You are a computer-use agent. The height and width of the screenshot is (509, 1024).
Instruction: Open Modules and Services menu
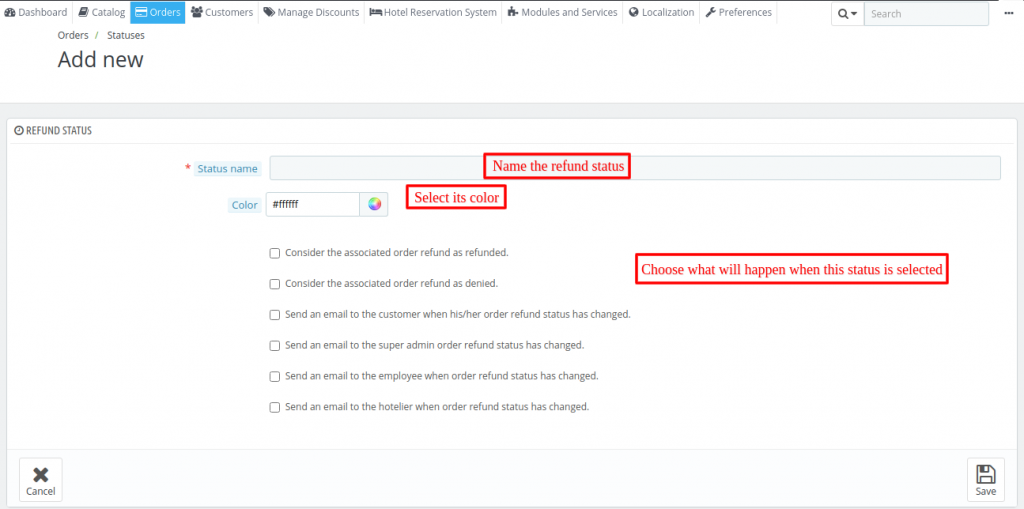click(x=562, y=12)
